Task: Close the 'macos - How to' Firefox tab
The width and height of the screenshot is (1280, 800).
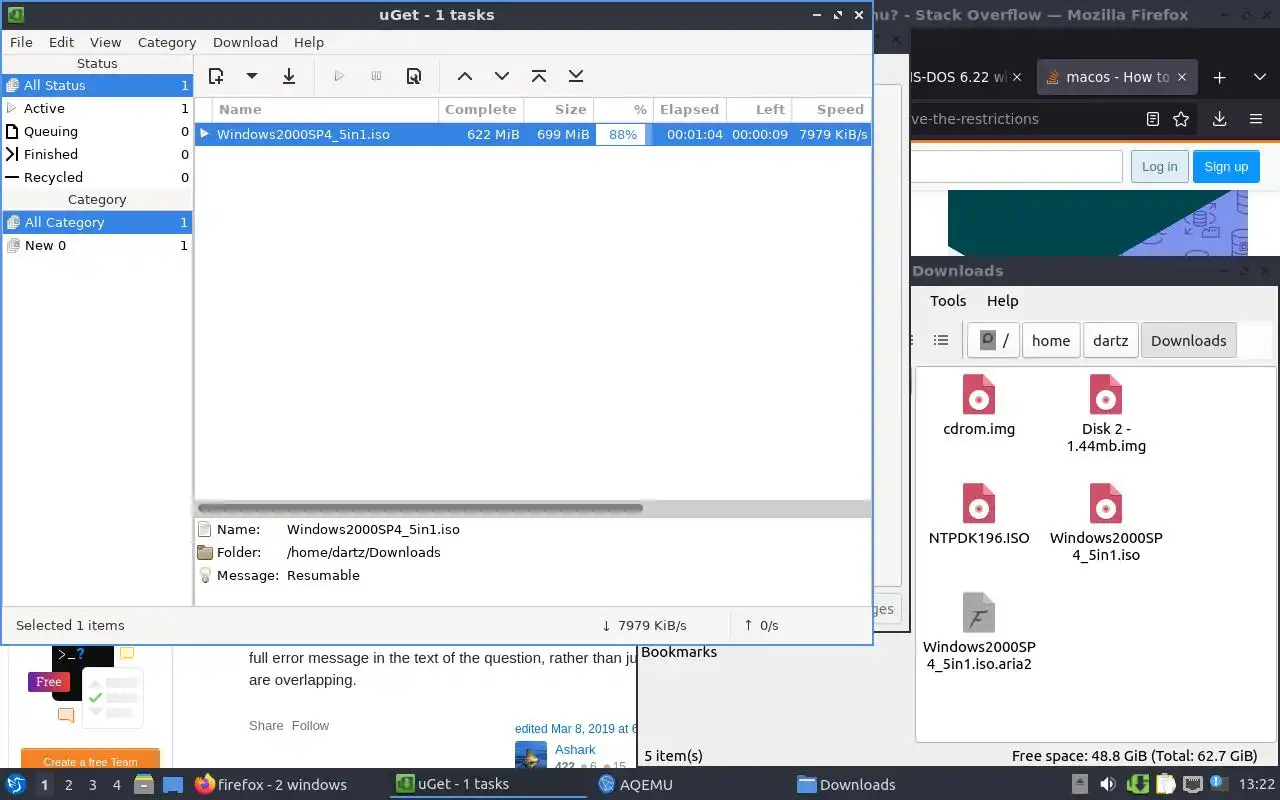Action: pyautogui.click(x=1183, y=77)
